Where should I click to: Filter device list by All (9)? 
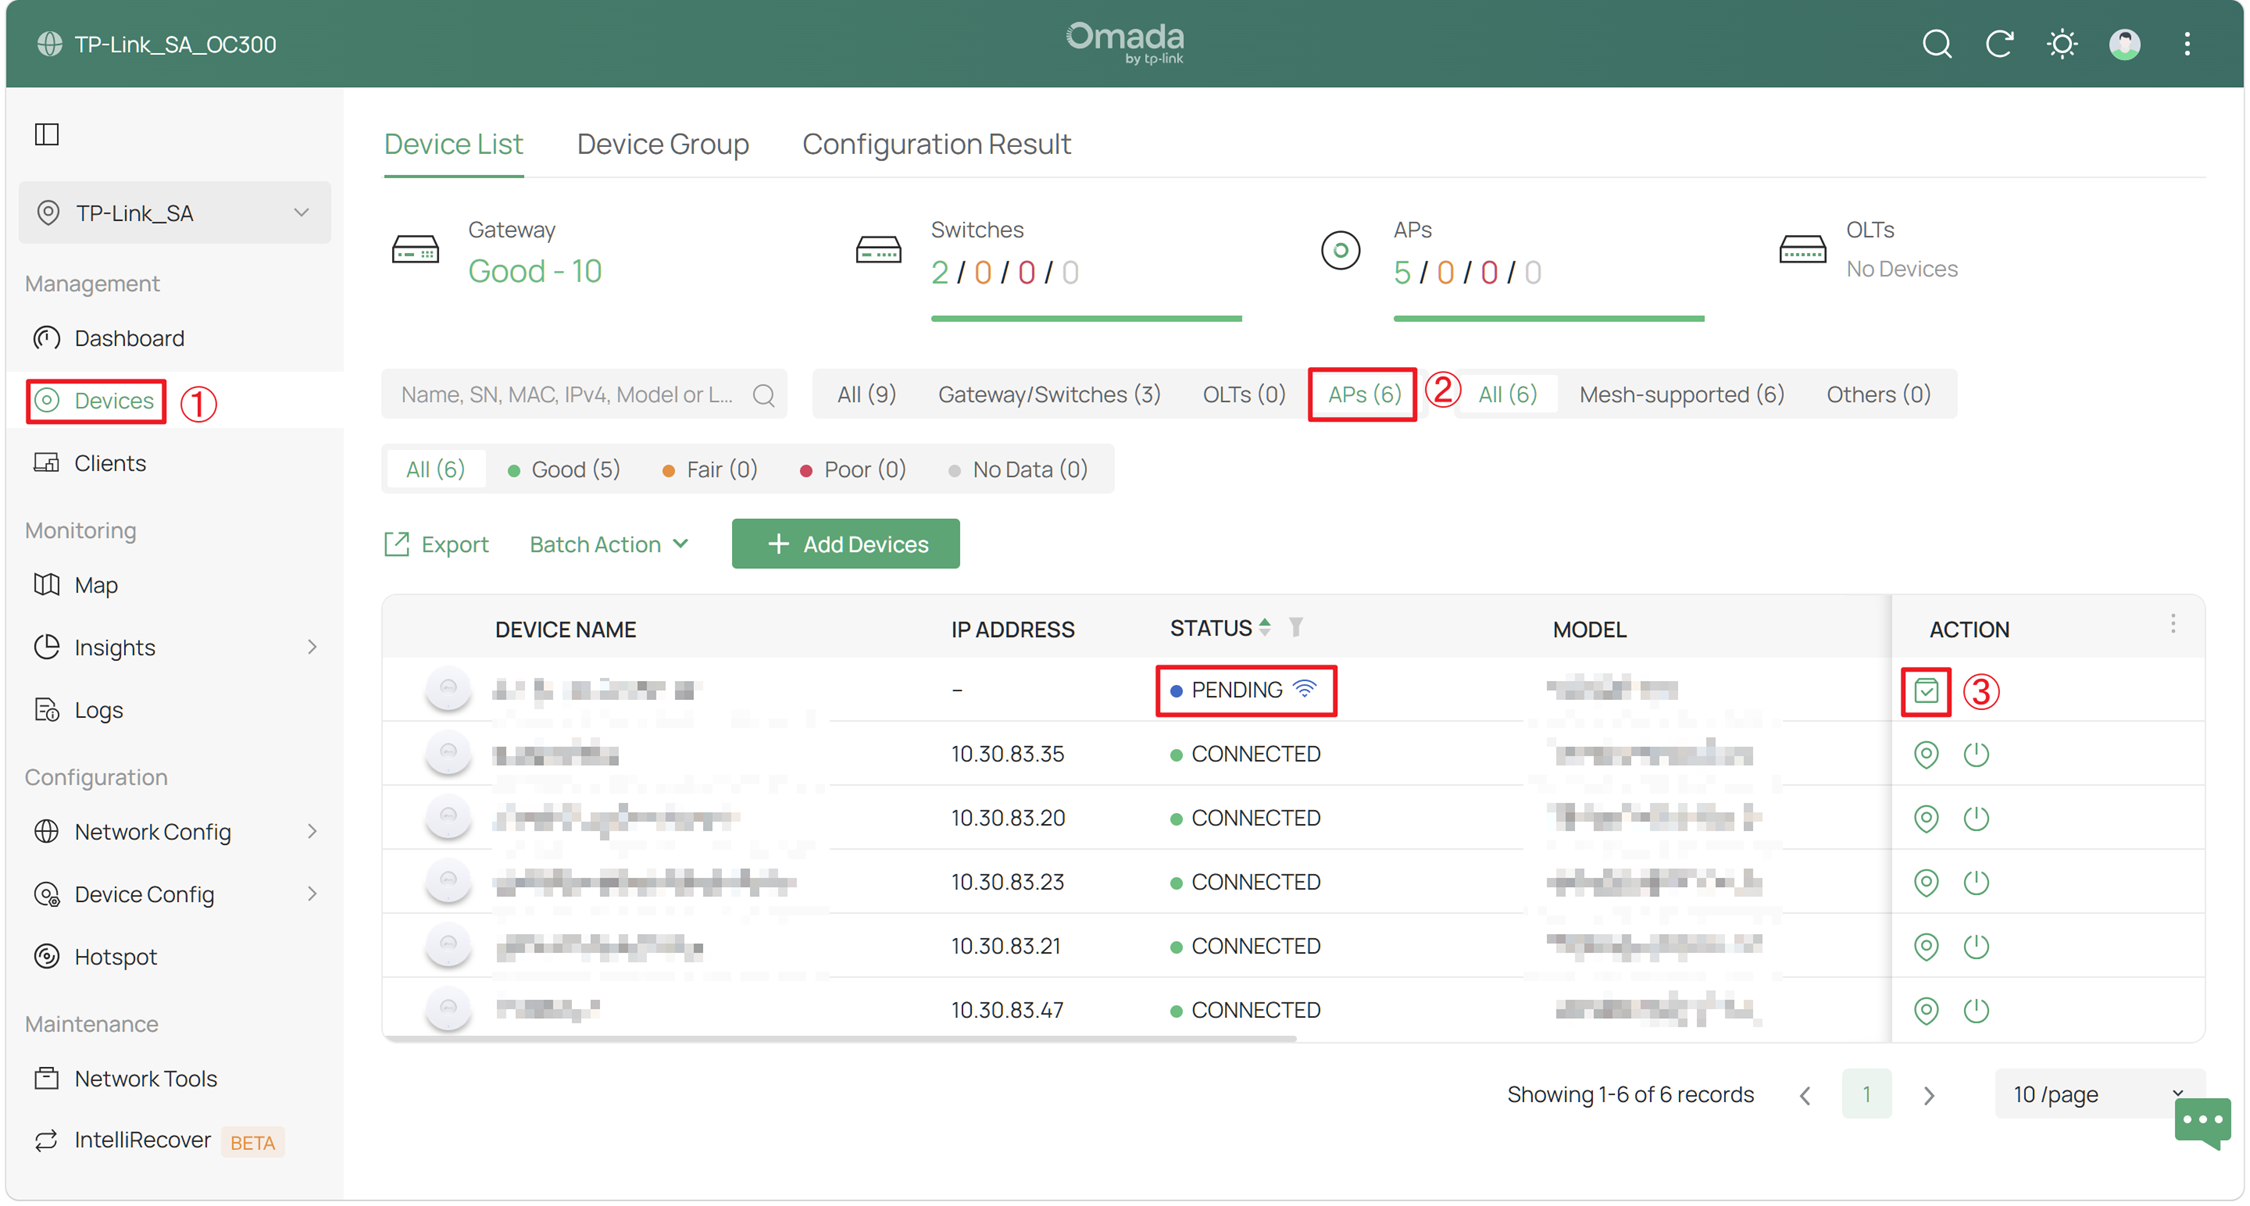866,395
